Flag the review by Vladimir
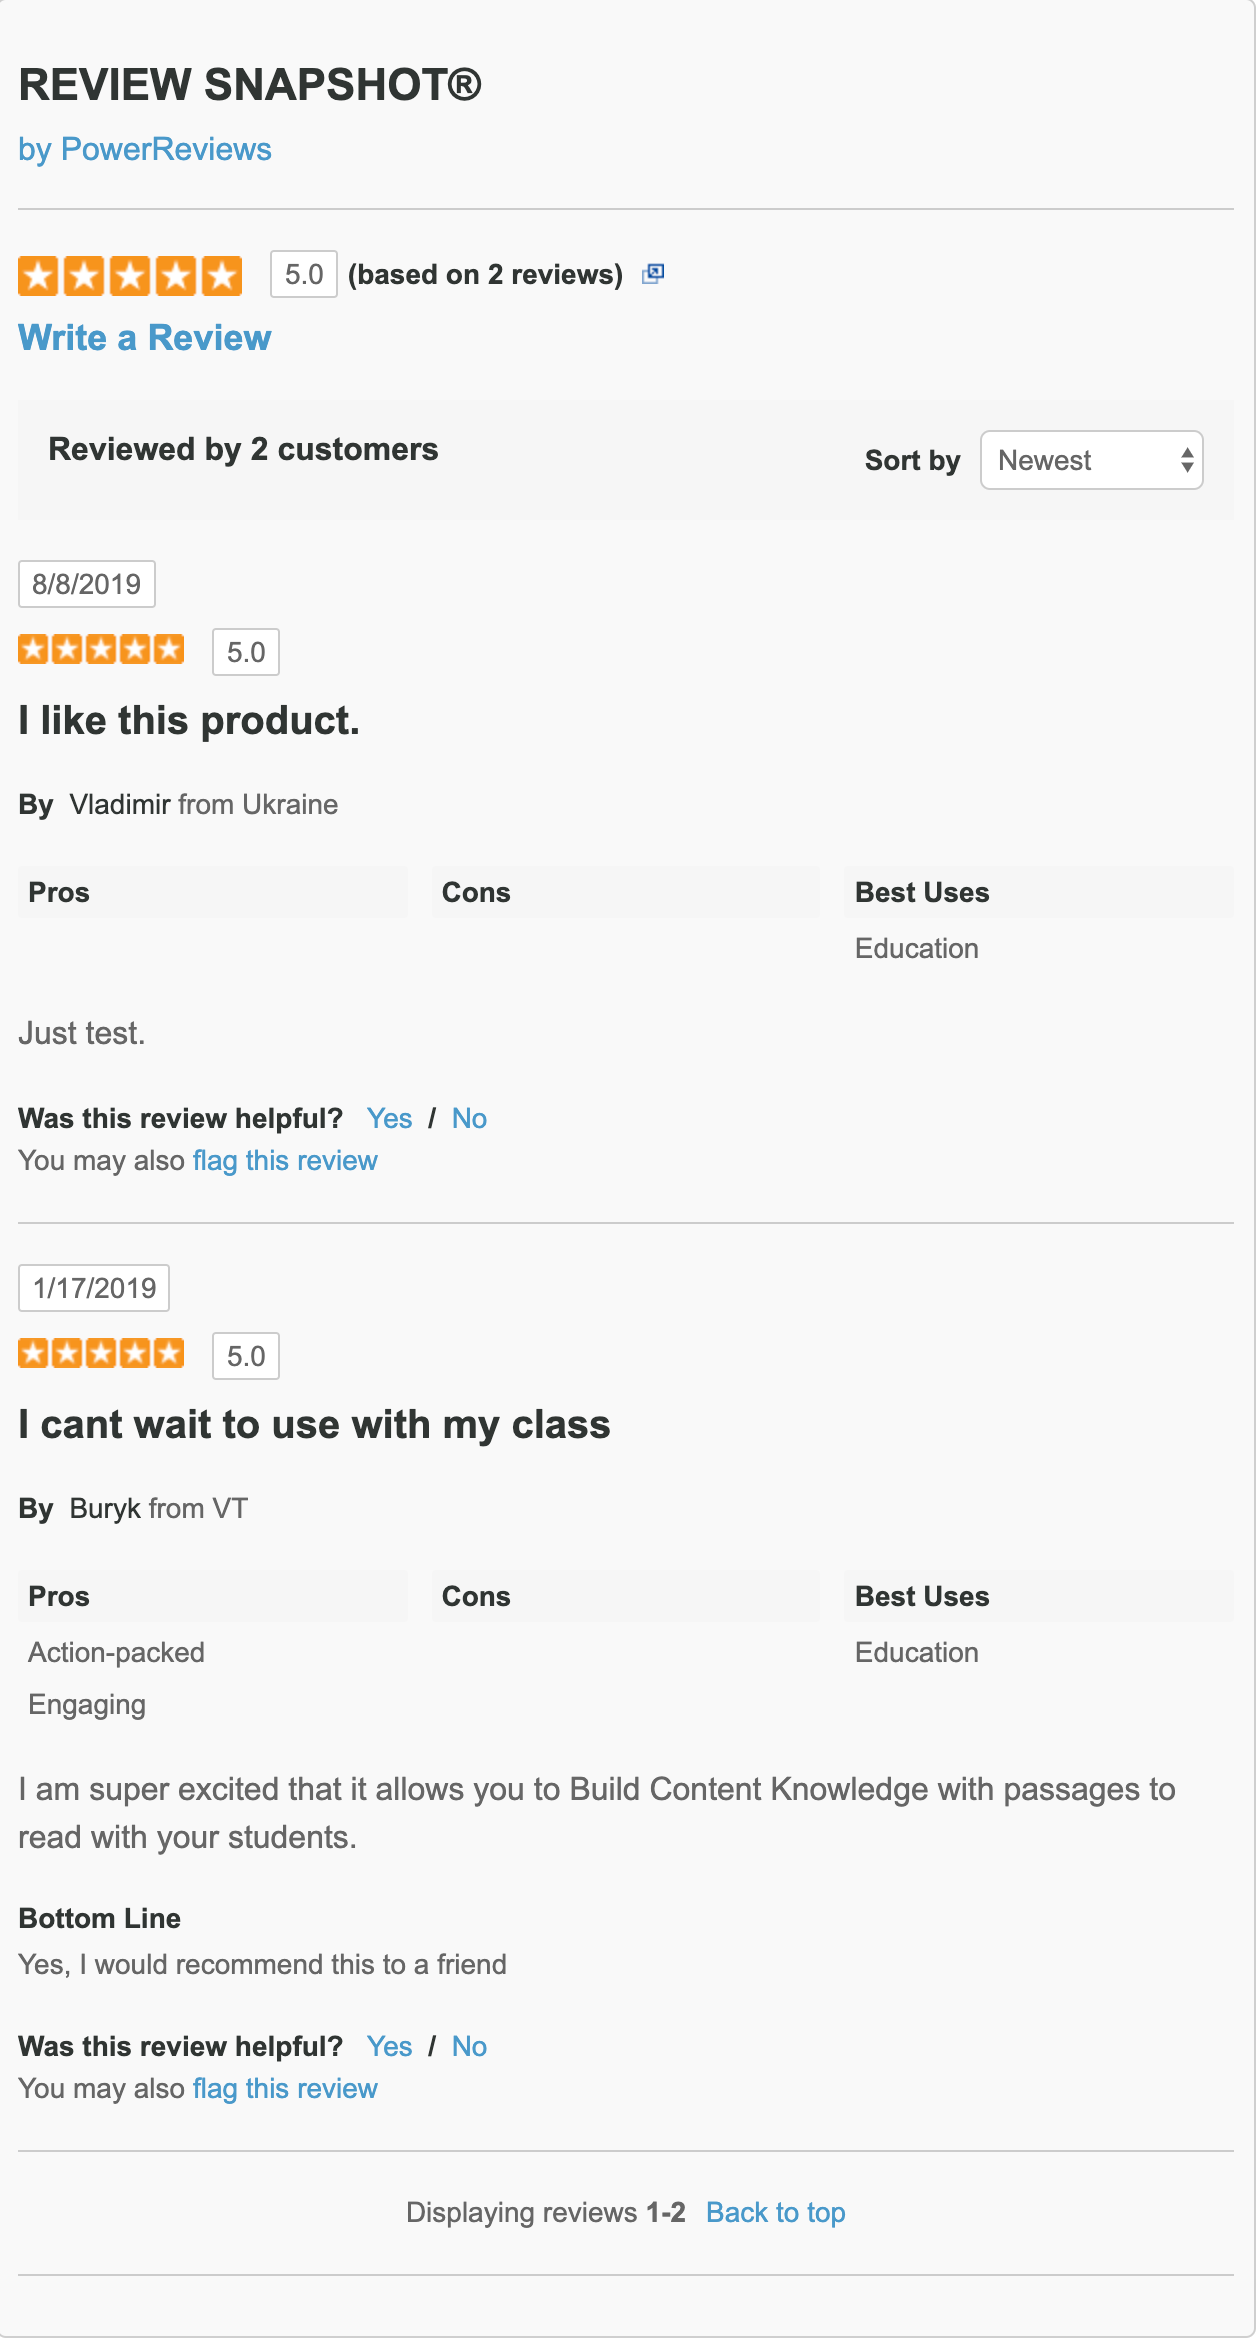The image size is (1256, 2342). [x=285, y=1160]
